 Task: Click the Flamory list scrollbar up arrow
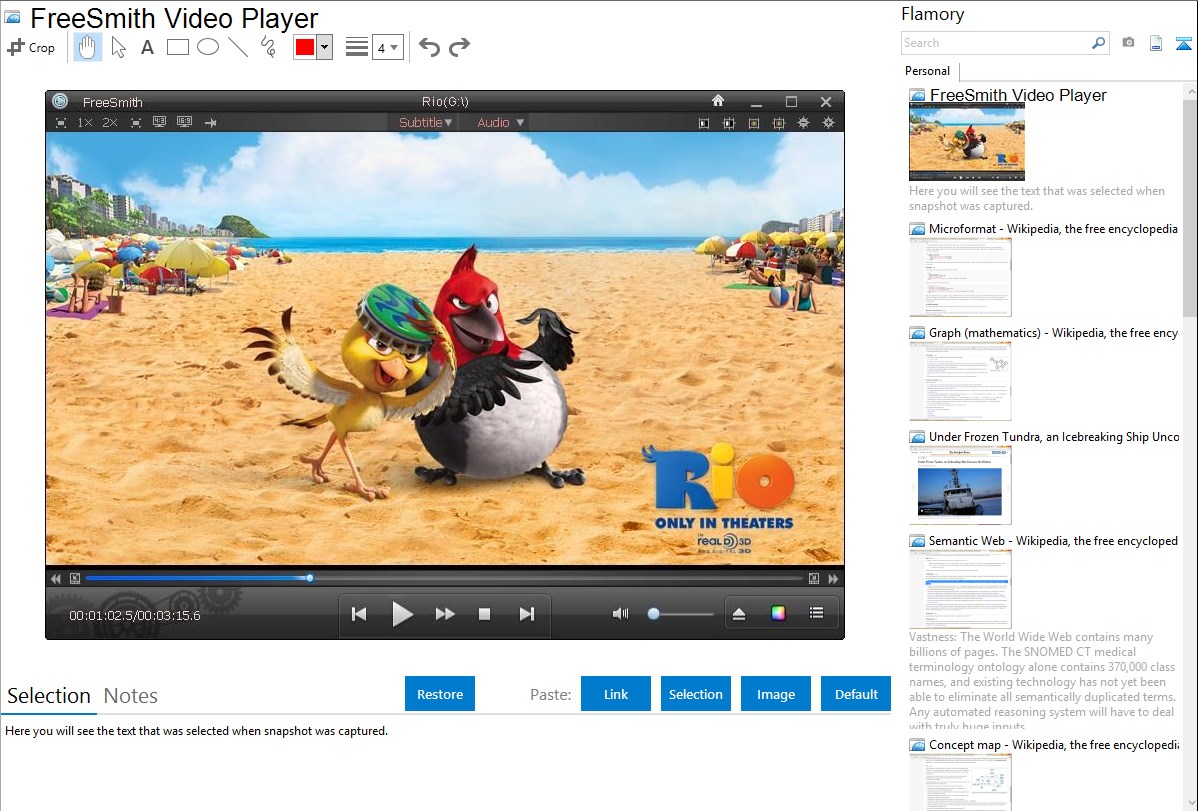[x=1191, y=91]
